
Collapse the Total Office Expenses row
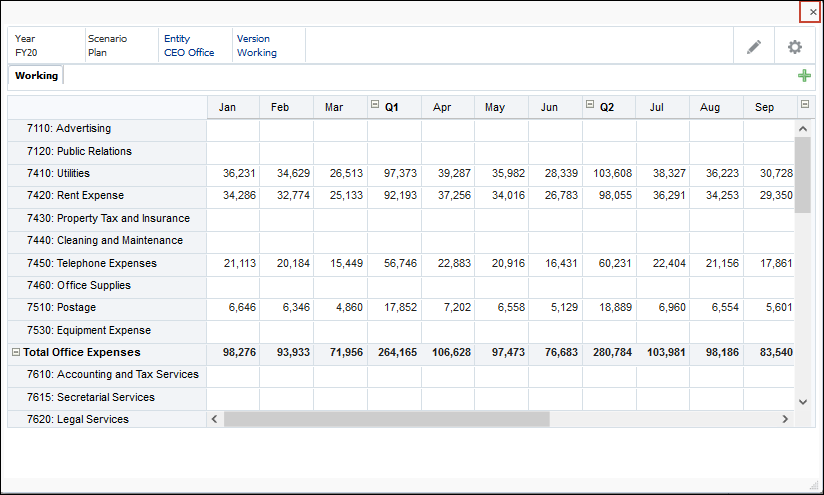pos(15,352)
